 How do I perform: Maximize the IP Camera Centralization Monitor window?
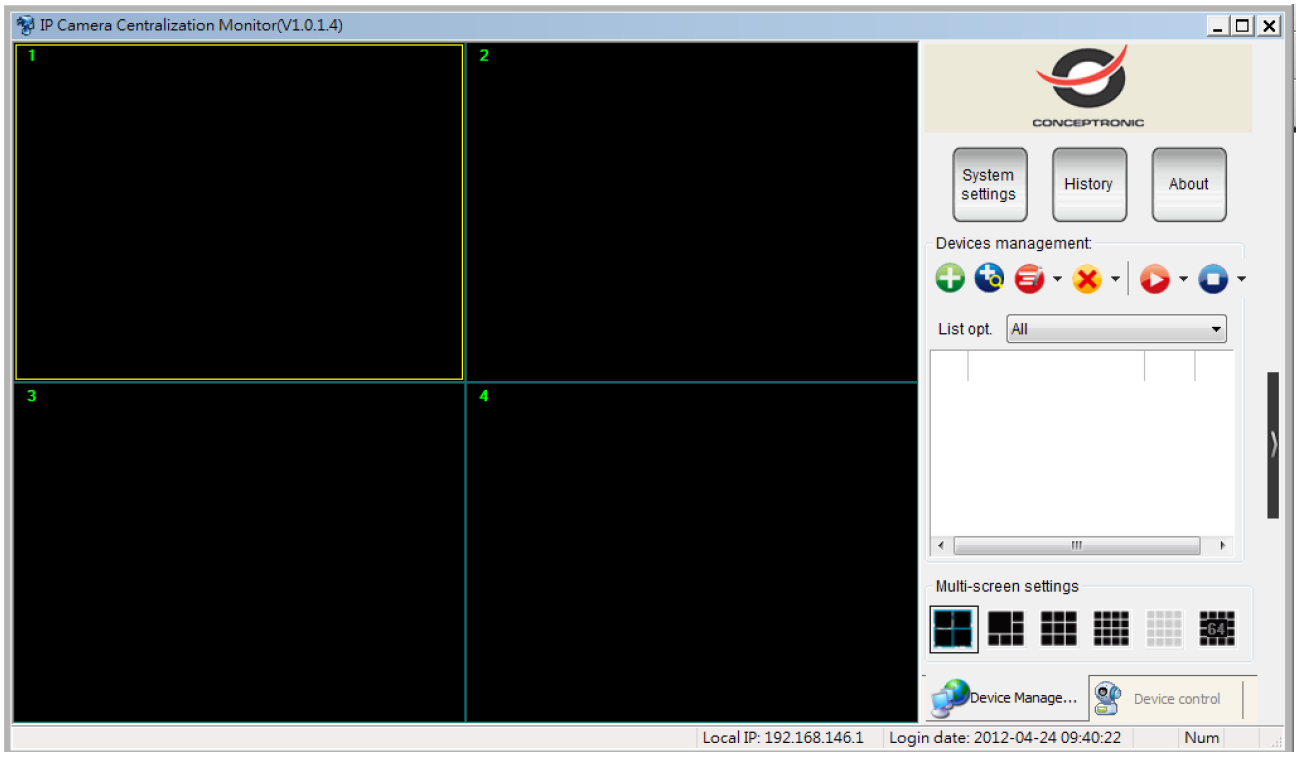tap(1243, 26)
